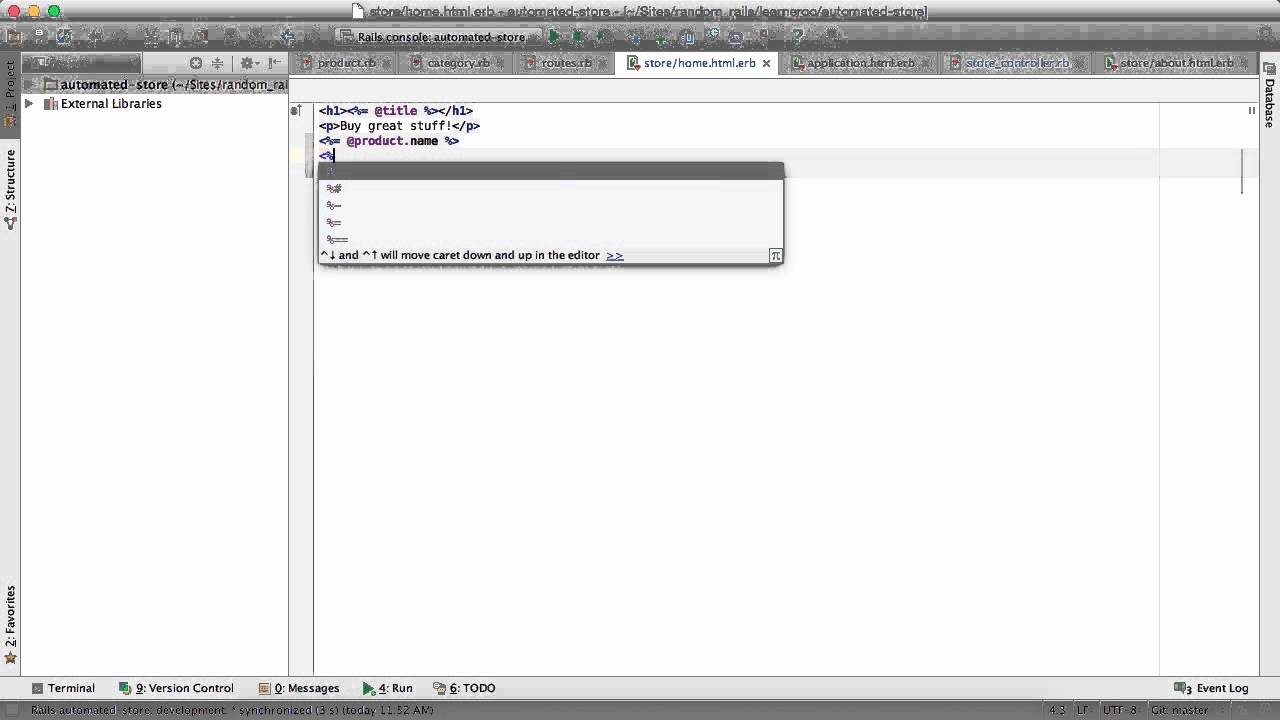
Task: Close the store/home.html.erb tab
Action: pos(767,63)
